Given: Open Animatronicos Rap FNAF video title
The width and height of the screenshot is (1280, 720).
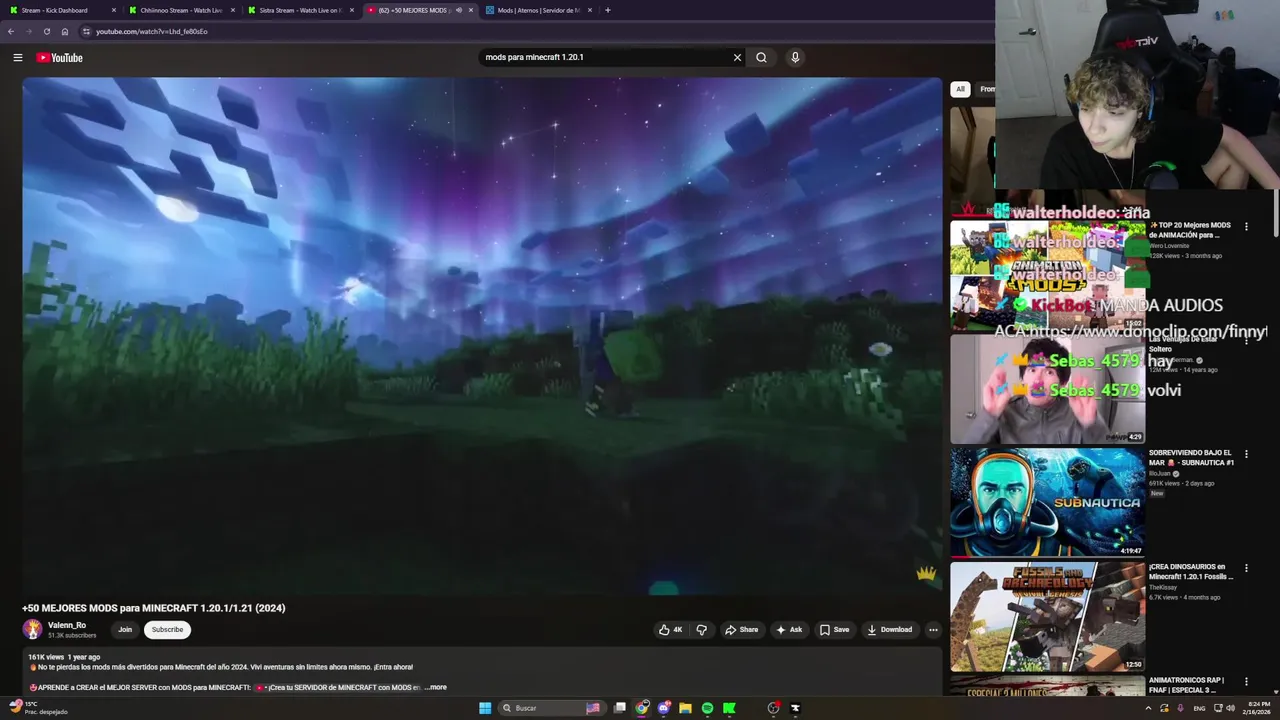Looking at the screenshot, I should 1187,685.
